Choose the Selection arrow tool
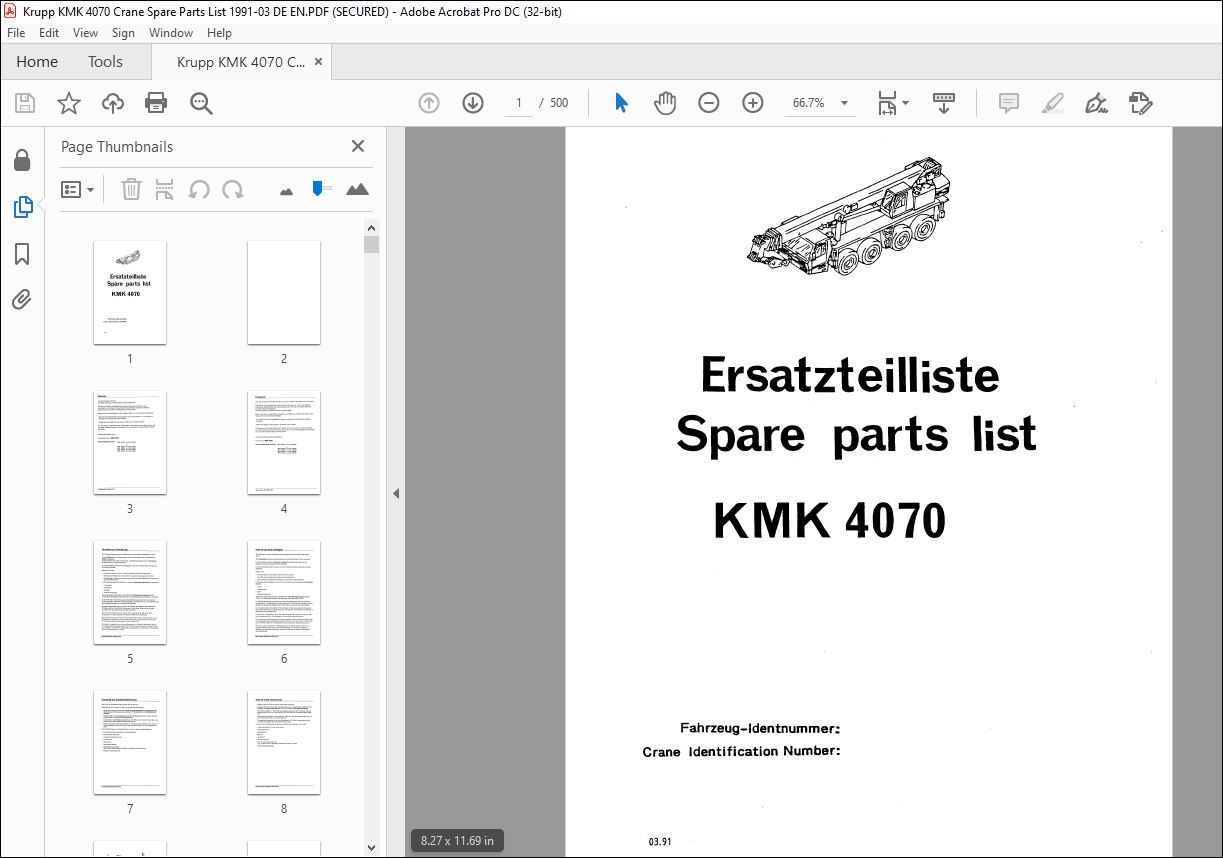The height and width of the screenshot is (858, 1223). 621,103
